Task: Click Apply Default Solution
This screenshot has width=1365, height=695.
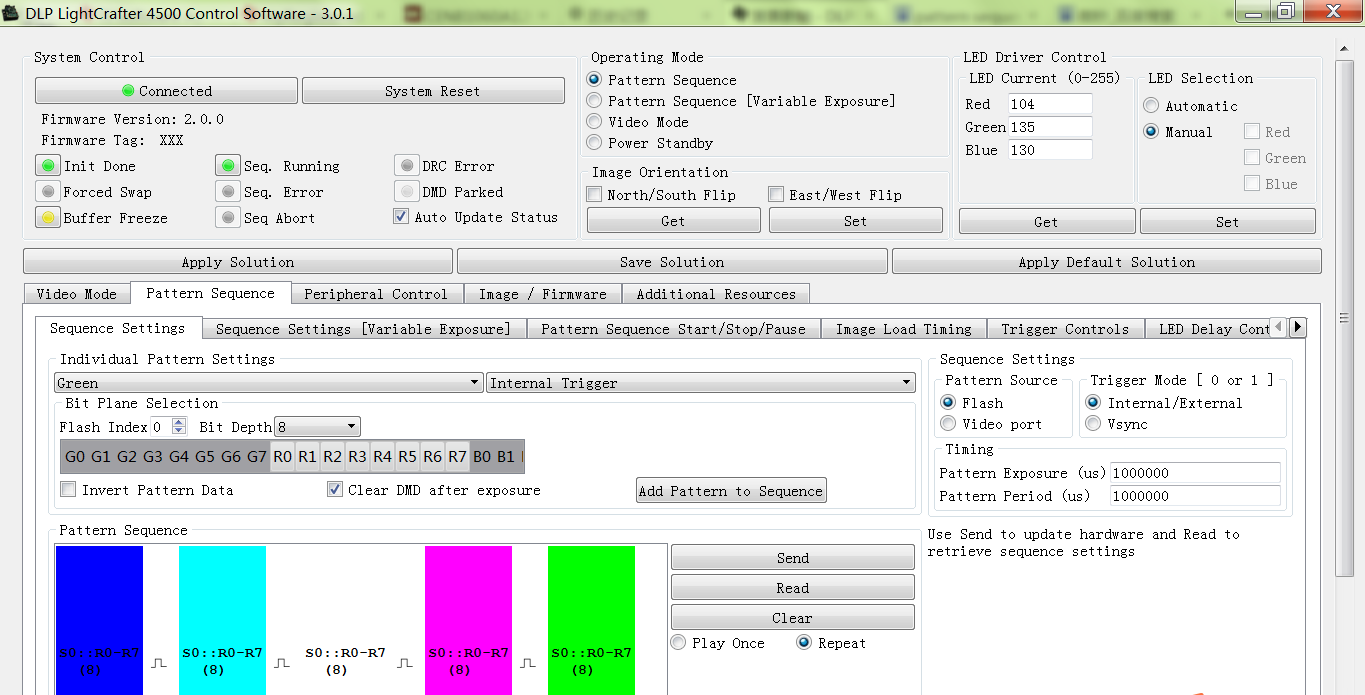Action: point(1107,262)
